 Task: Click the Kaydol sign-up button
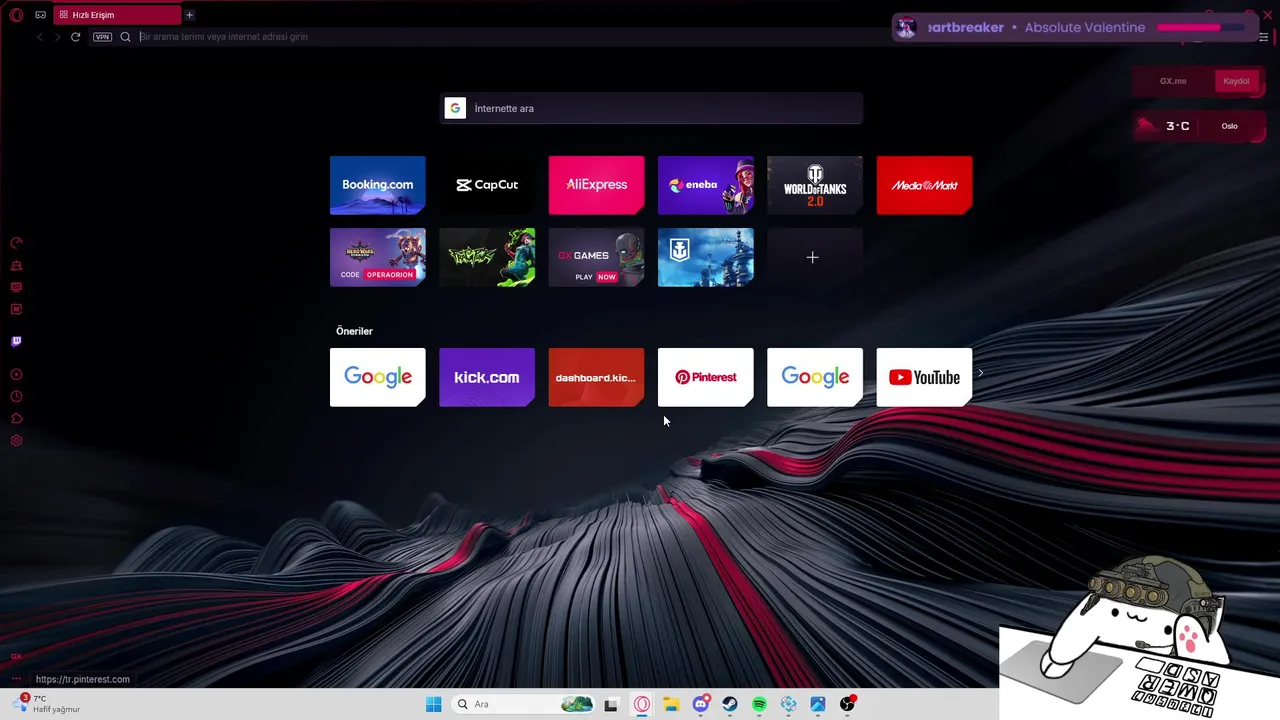(1236, 81)
